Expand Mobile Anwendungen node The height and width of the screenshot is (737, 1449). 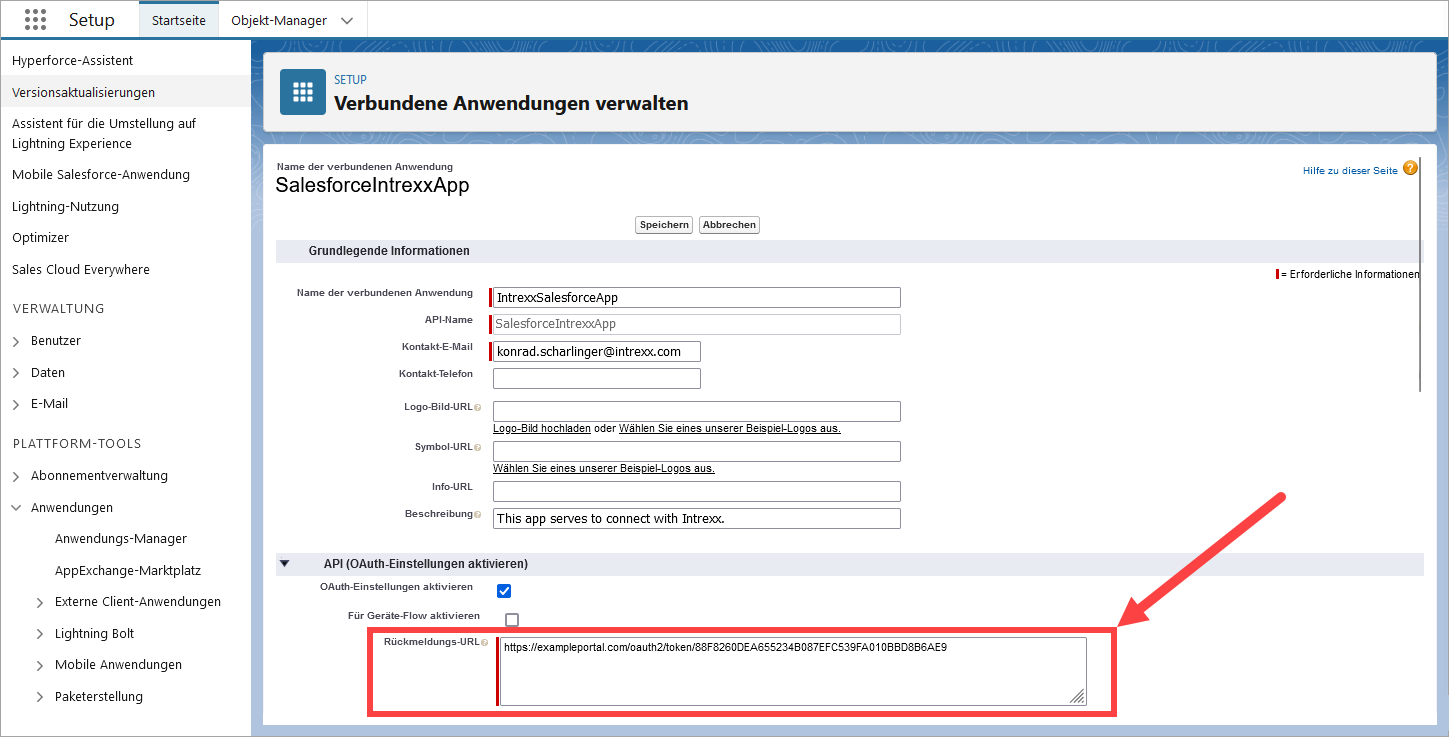tap(40, 665)
